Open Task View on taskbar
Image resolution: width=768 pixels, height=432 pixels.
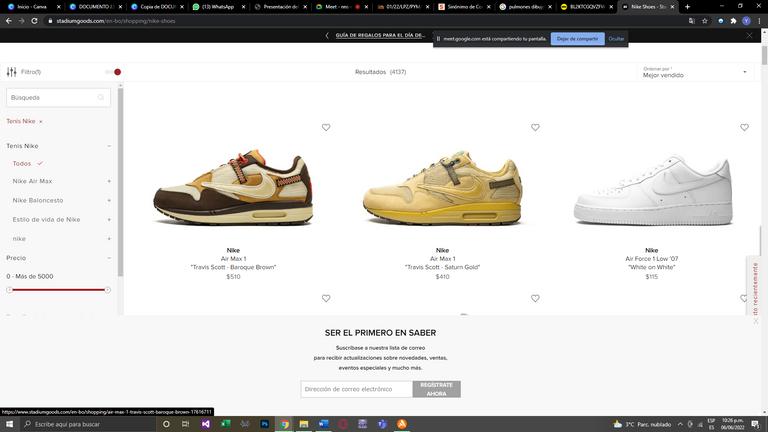pos(185,424)
